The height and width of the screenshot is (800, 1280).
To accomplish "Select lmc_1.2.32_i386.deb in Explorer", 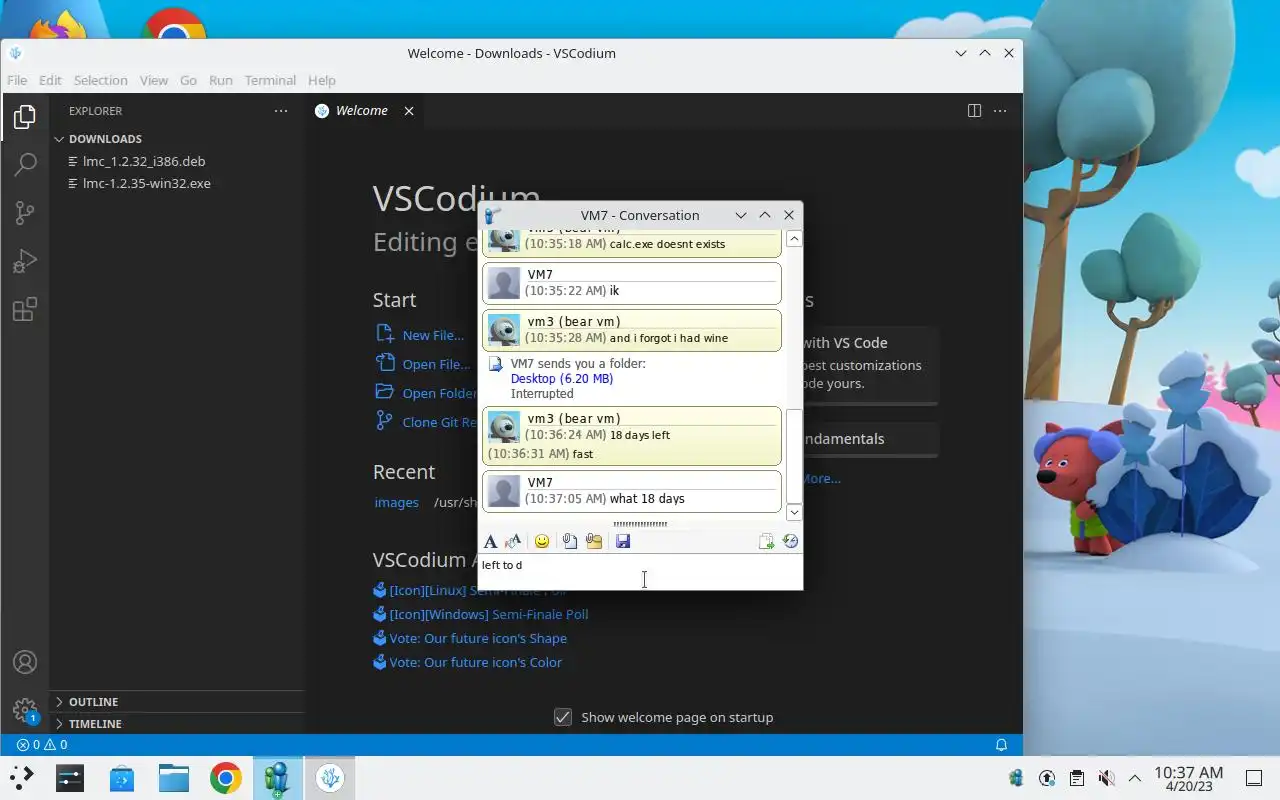I will click(144, 161).
